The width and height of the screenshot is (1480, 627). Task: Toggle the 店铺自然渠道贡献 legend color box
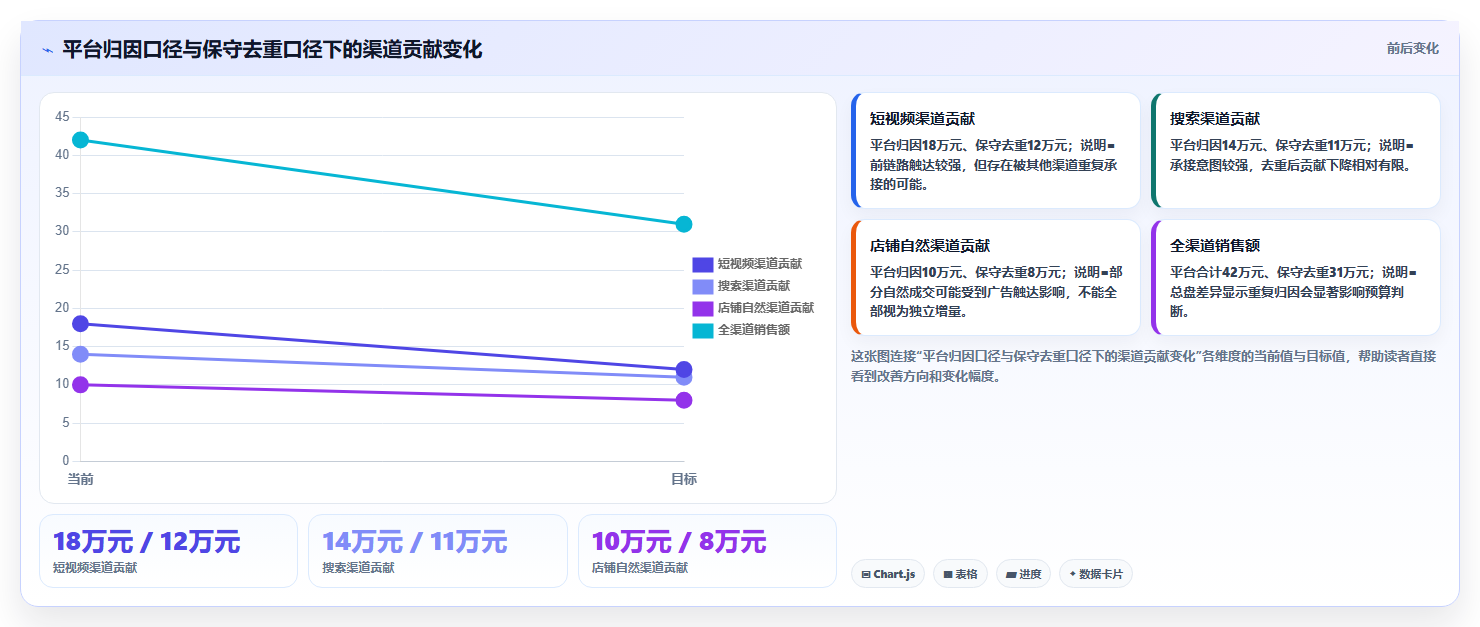(x=703, y=308)
